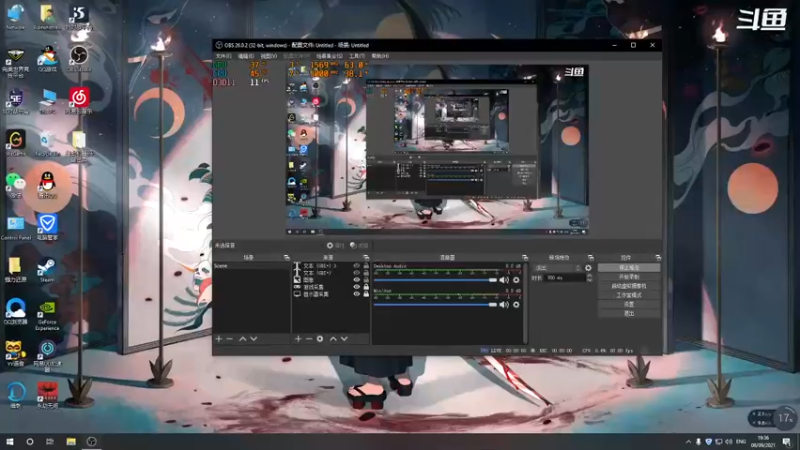800x450 pixels.
Task: Click the transition duration stepper arrows
Action: tap(590, 278)
